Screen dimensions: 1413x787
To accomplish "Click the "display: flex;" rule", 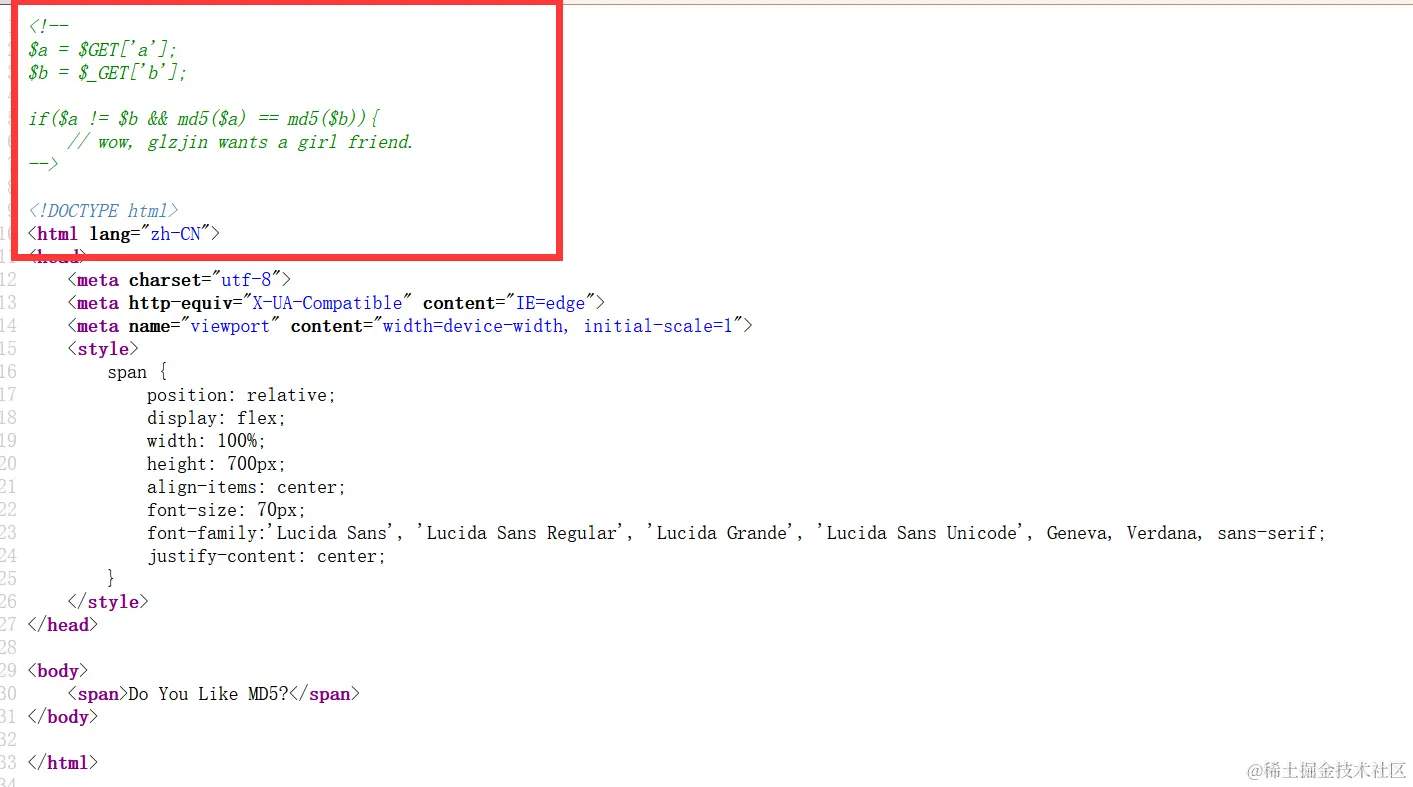I will pyautogui.click(x=216, y=417).
